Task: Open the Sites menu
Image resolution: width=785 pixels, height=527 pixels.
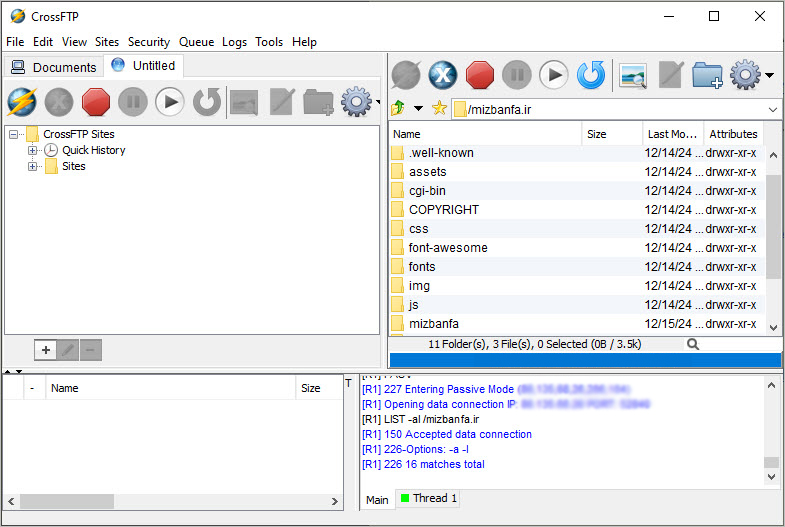Action: [x=107, y=42]
